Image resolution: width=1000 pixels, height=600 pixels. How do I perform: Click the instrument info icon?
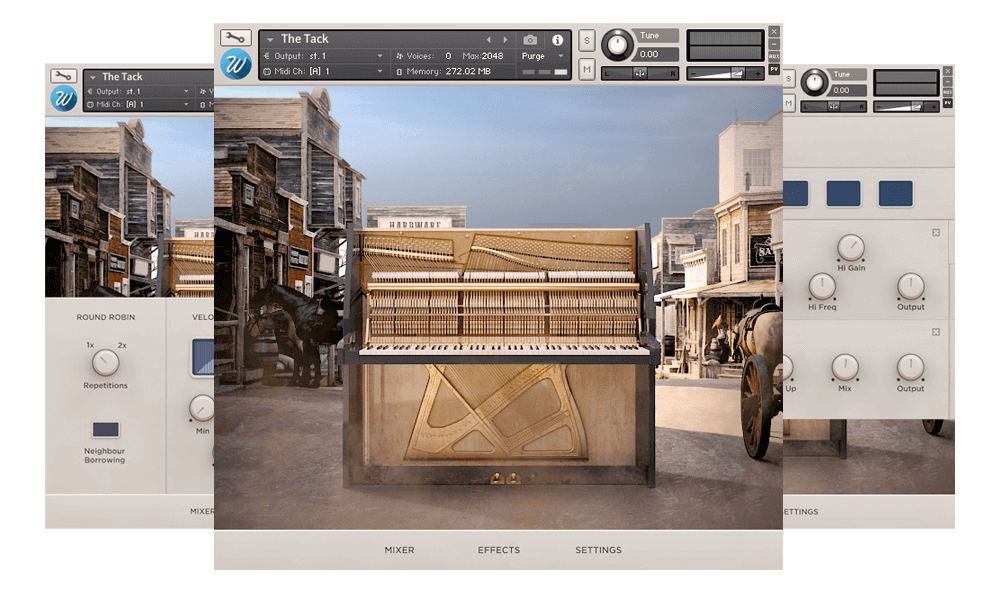558,38
